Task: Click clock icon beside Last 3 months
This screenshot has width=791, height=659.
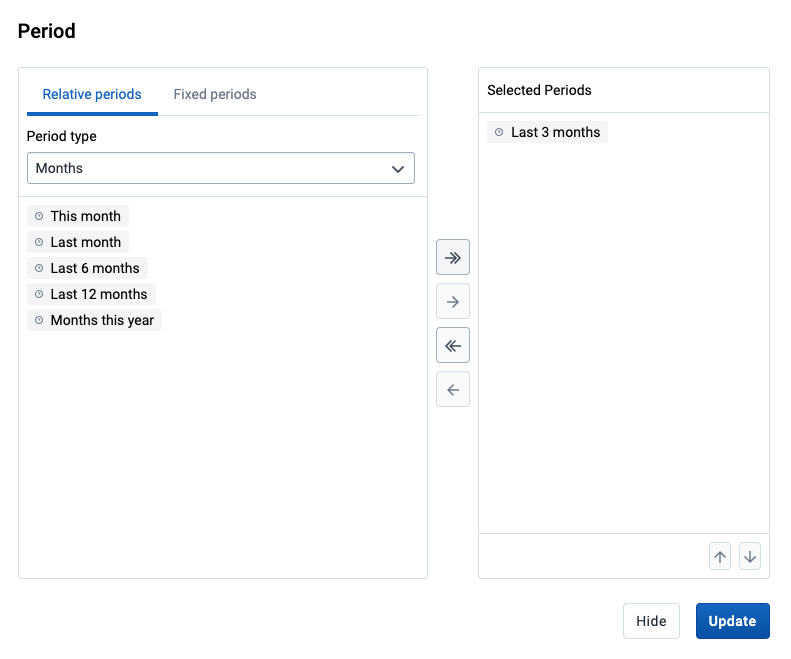Action: 499,132
